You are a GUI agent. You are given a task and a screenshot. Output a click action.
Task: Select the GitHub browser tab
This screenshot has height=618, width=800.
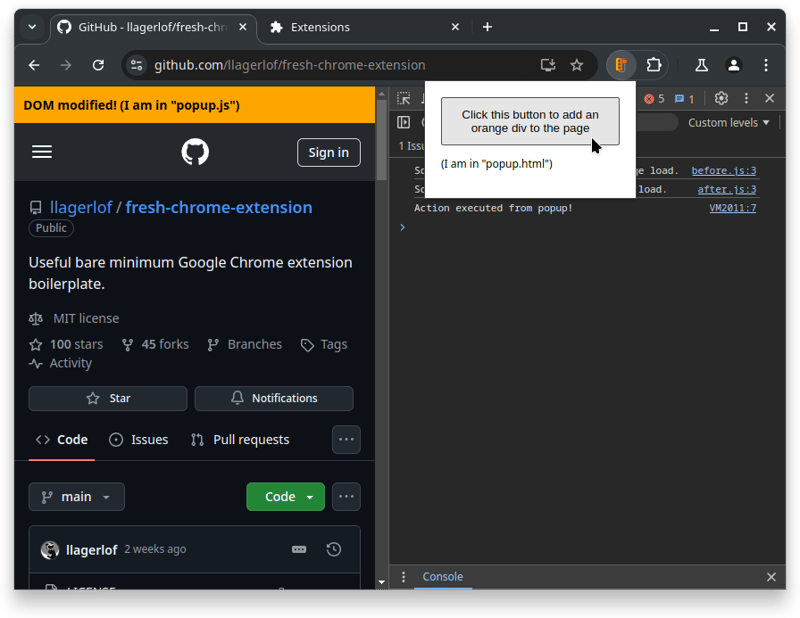click(153, 27)
